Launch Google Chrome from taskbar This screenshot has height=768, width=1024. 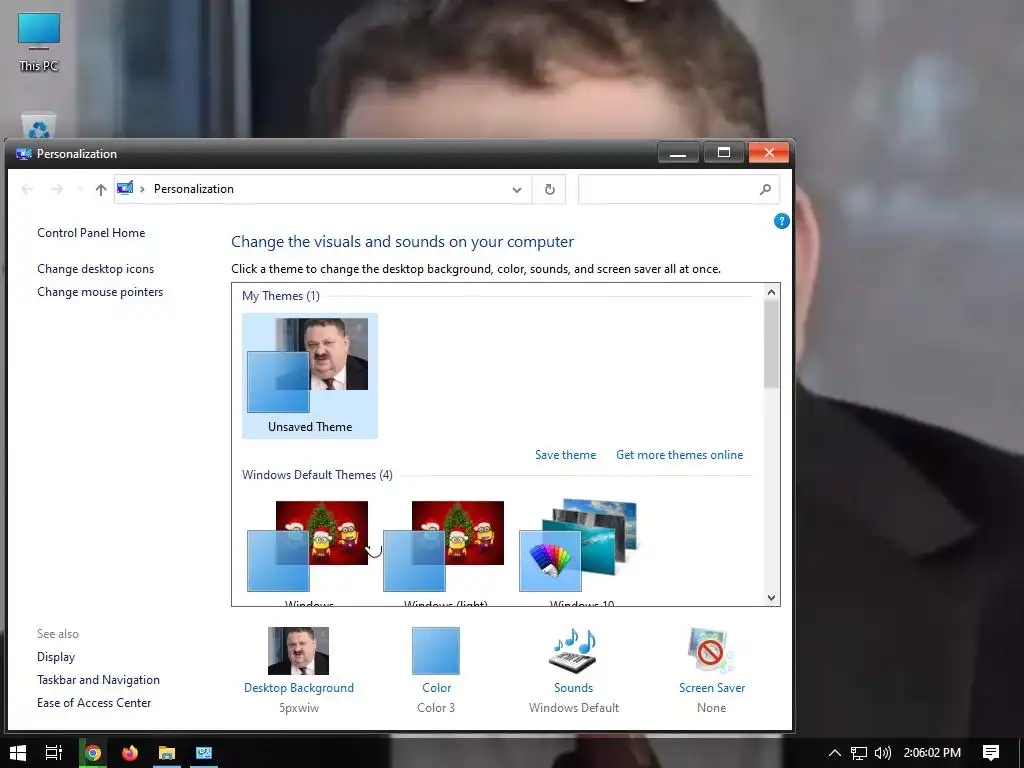tap(93, 753)
